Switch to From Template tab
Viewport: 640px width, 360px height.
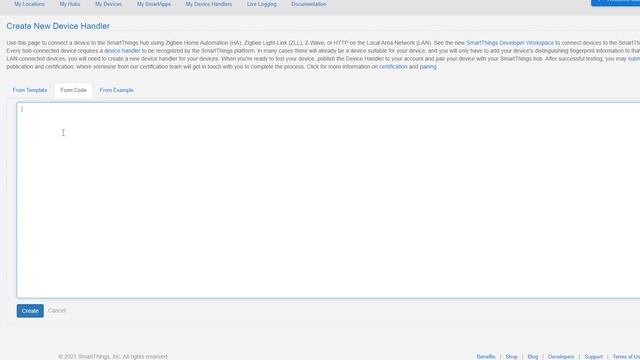tap(30, 90)
